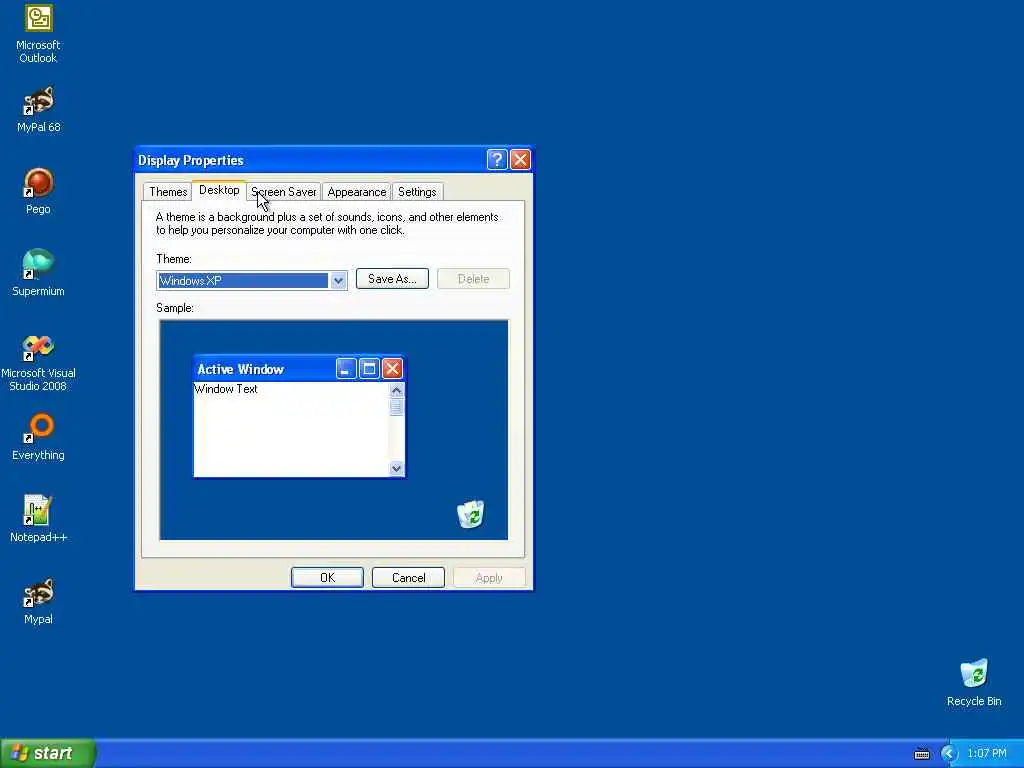Open the Start menu
The height and width of the screenshot is (768, 1024).
coord(48,753)
